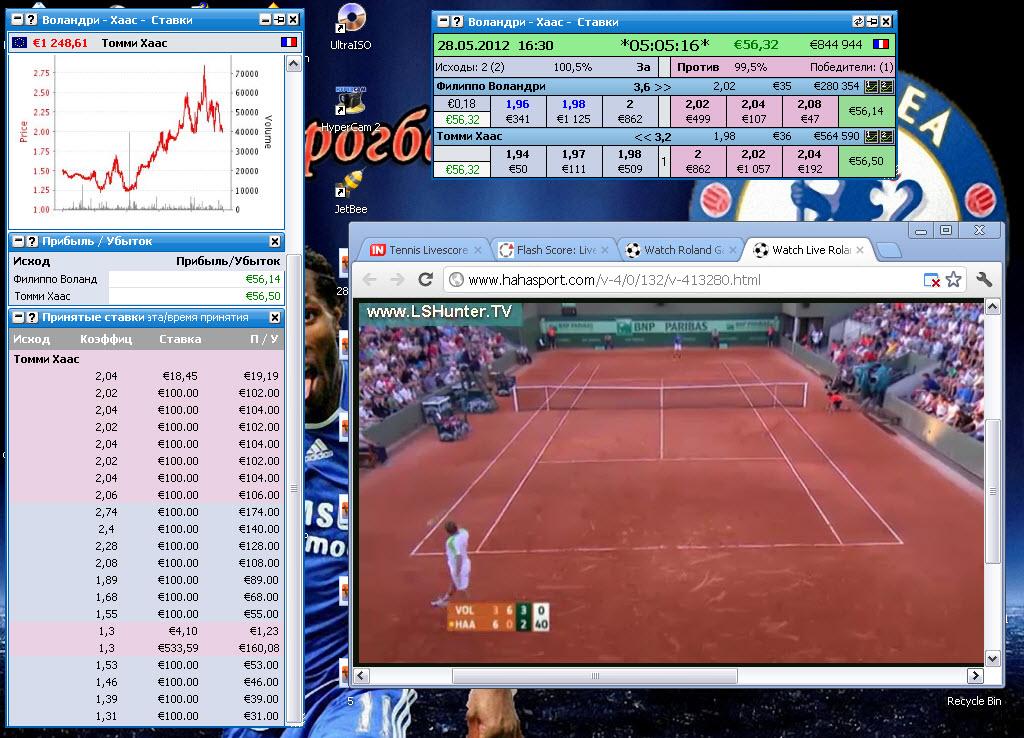Viewport: 1024px width, 738px height.
Task: Pin the top-right Ставки window
Action: click(x=872, y=22)
